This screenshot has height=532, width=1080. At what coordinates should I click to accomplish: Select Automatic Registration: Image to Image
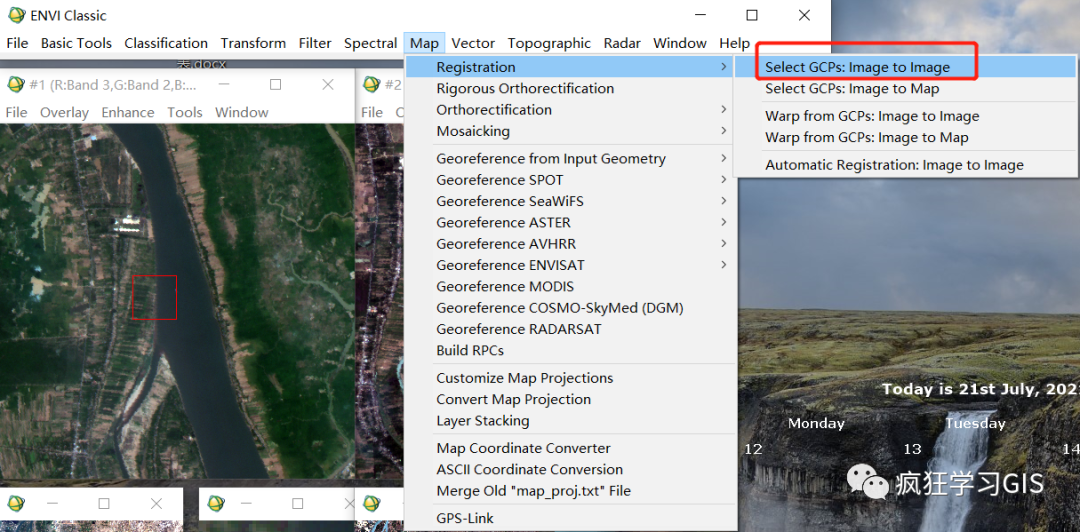click(894, 165)
